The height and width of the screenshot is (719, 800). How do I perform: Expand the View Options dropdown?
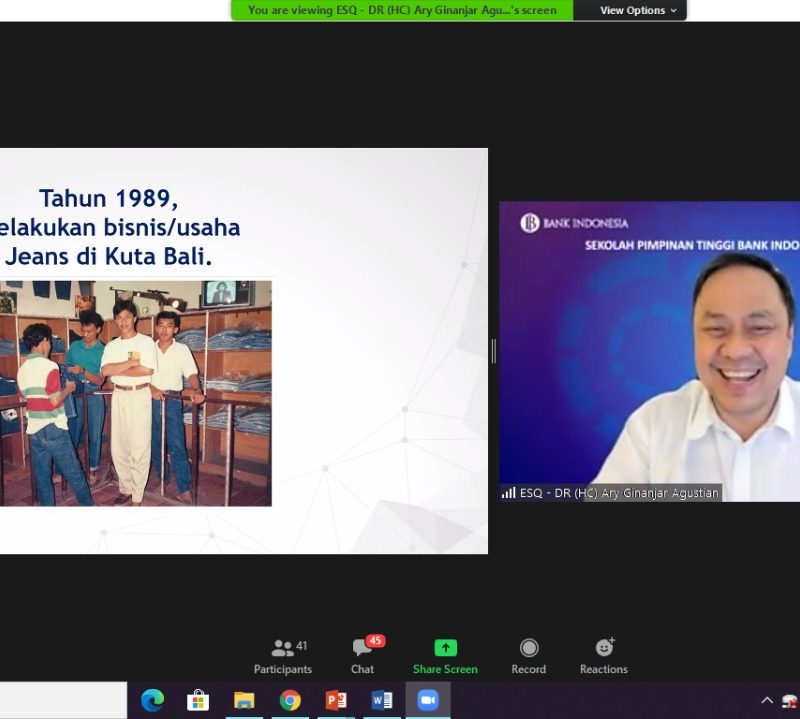[x=637, y=10]
